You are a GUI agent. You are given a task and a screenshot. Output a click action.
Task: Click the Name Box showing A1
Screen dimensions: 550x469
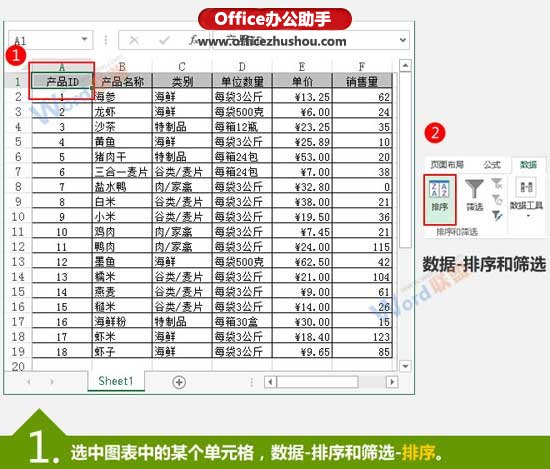pyautogui.click(x=50, y=40)
